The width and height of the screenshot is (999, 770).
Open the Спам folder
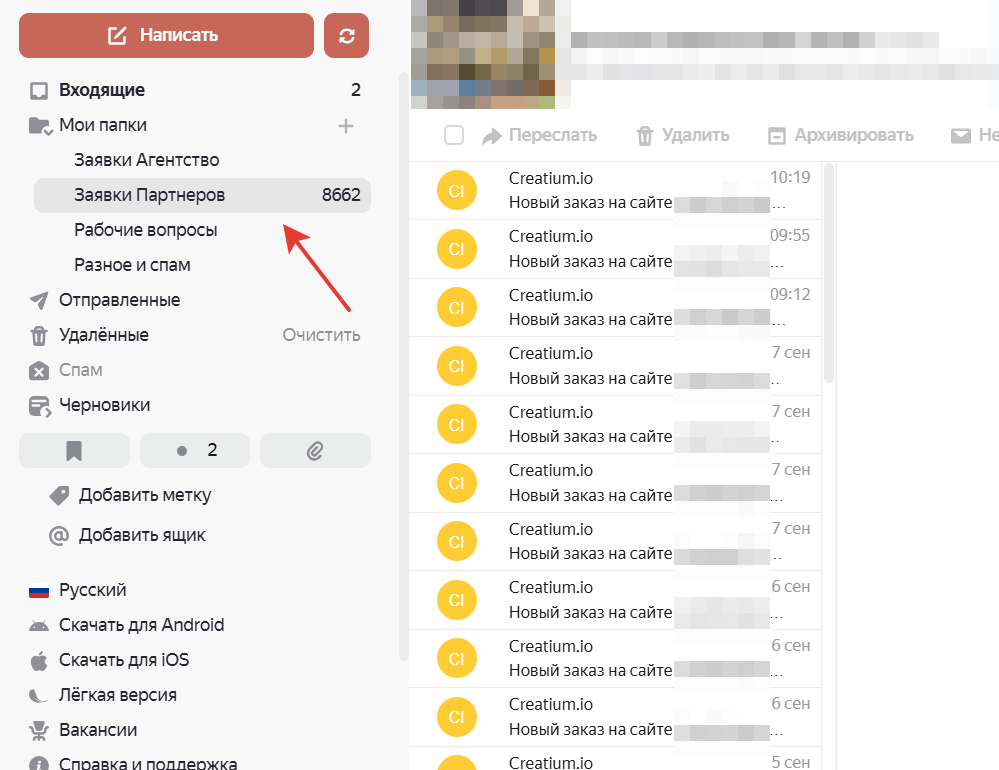80,370
